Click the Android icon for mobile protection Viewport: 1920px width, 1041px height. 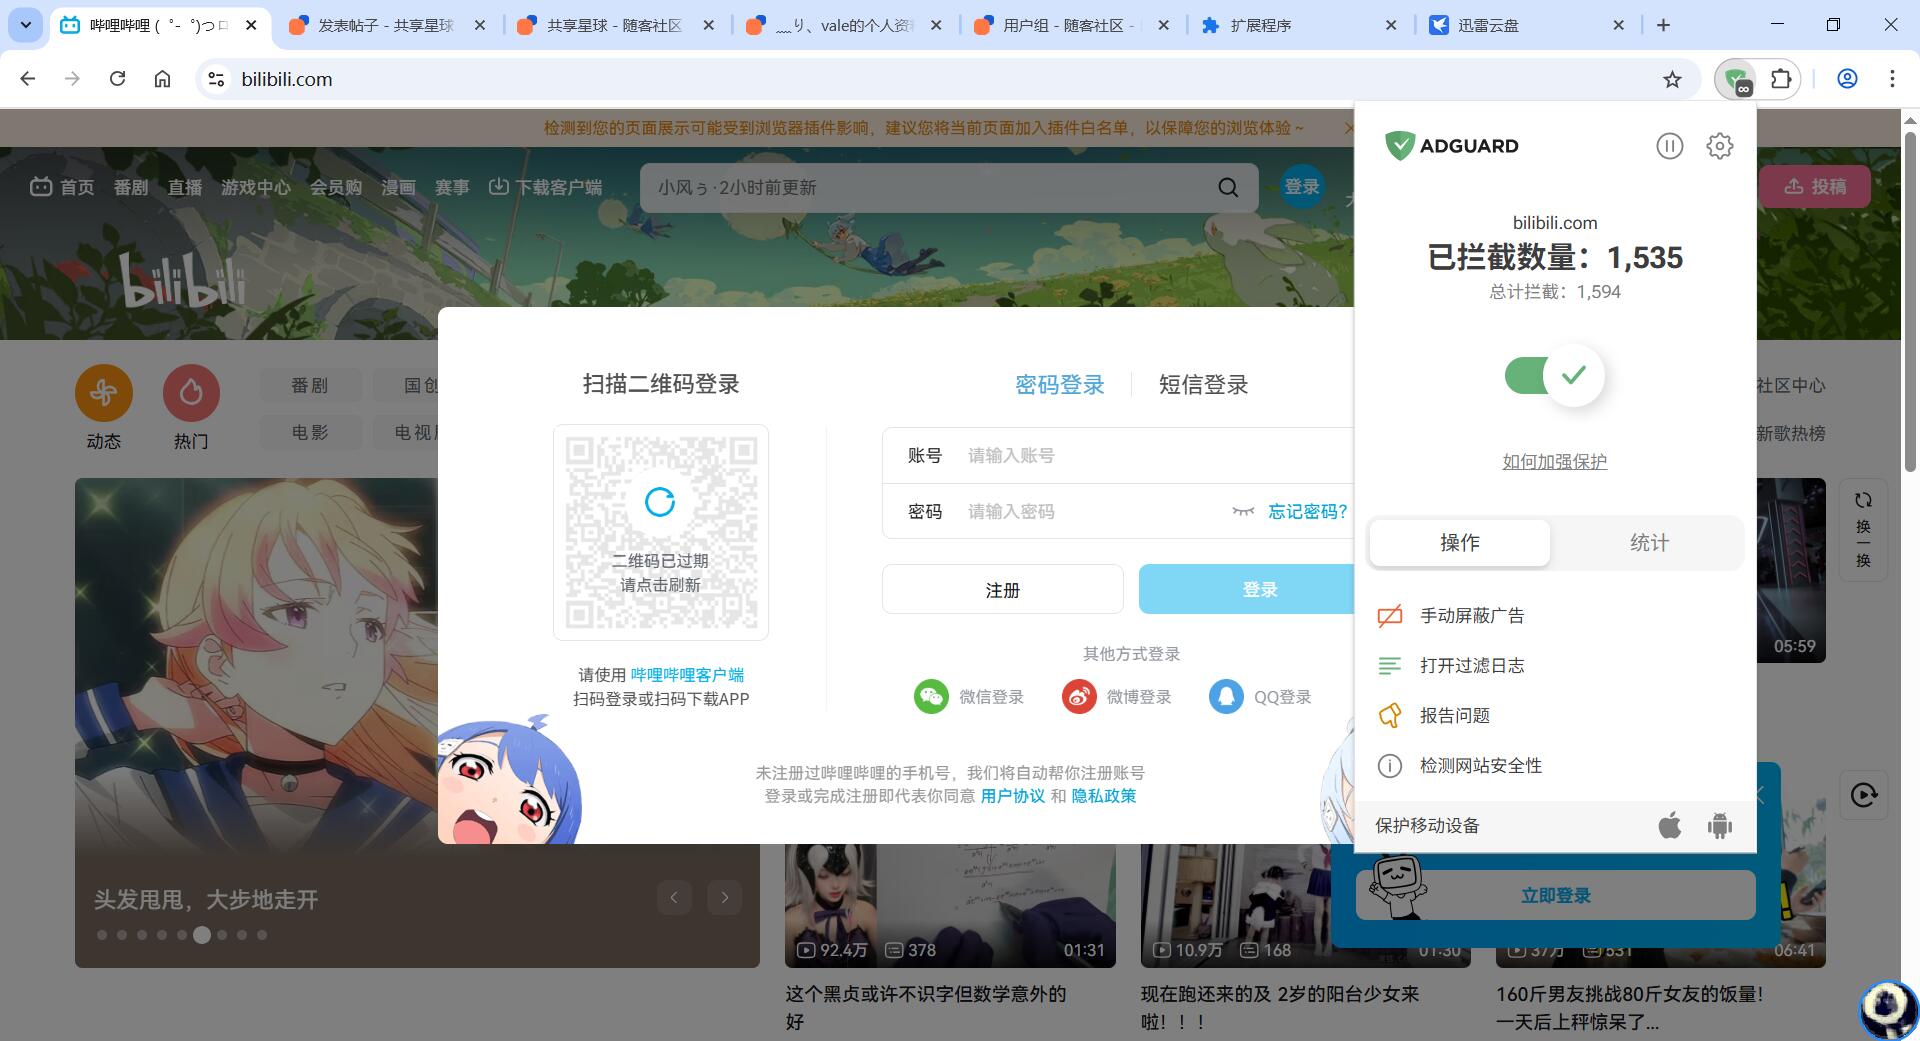pos(1720,826)
